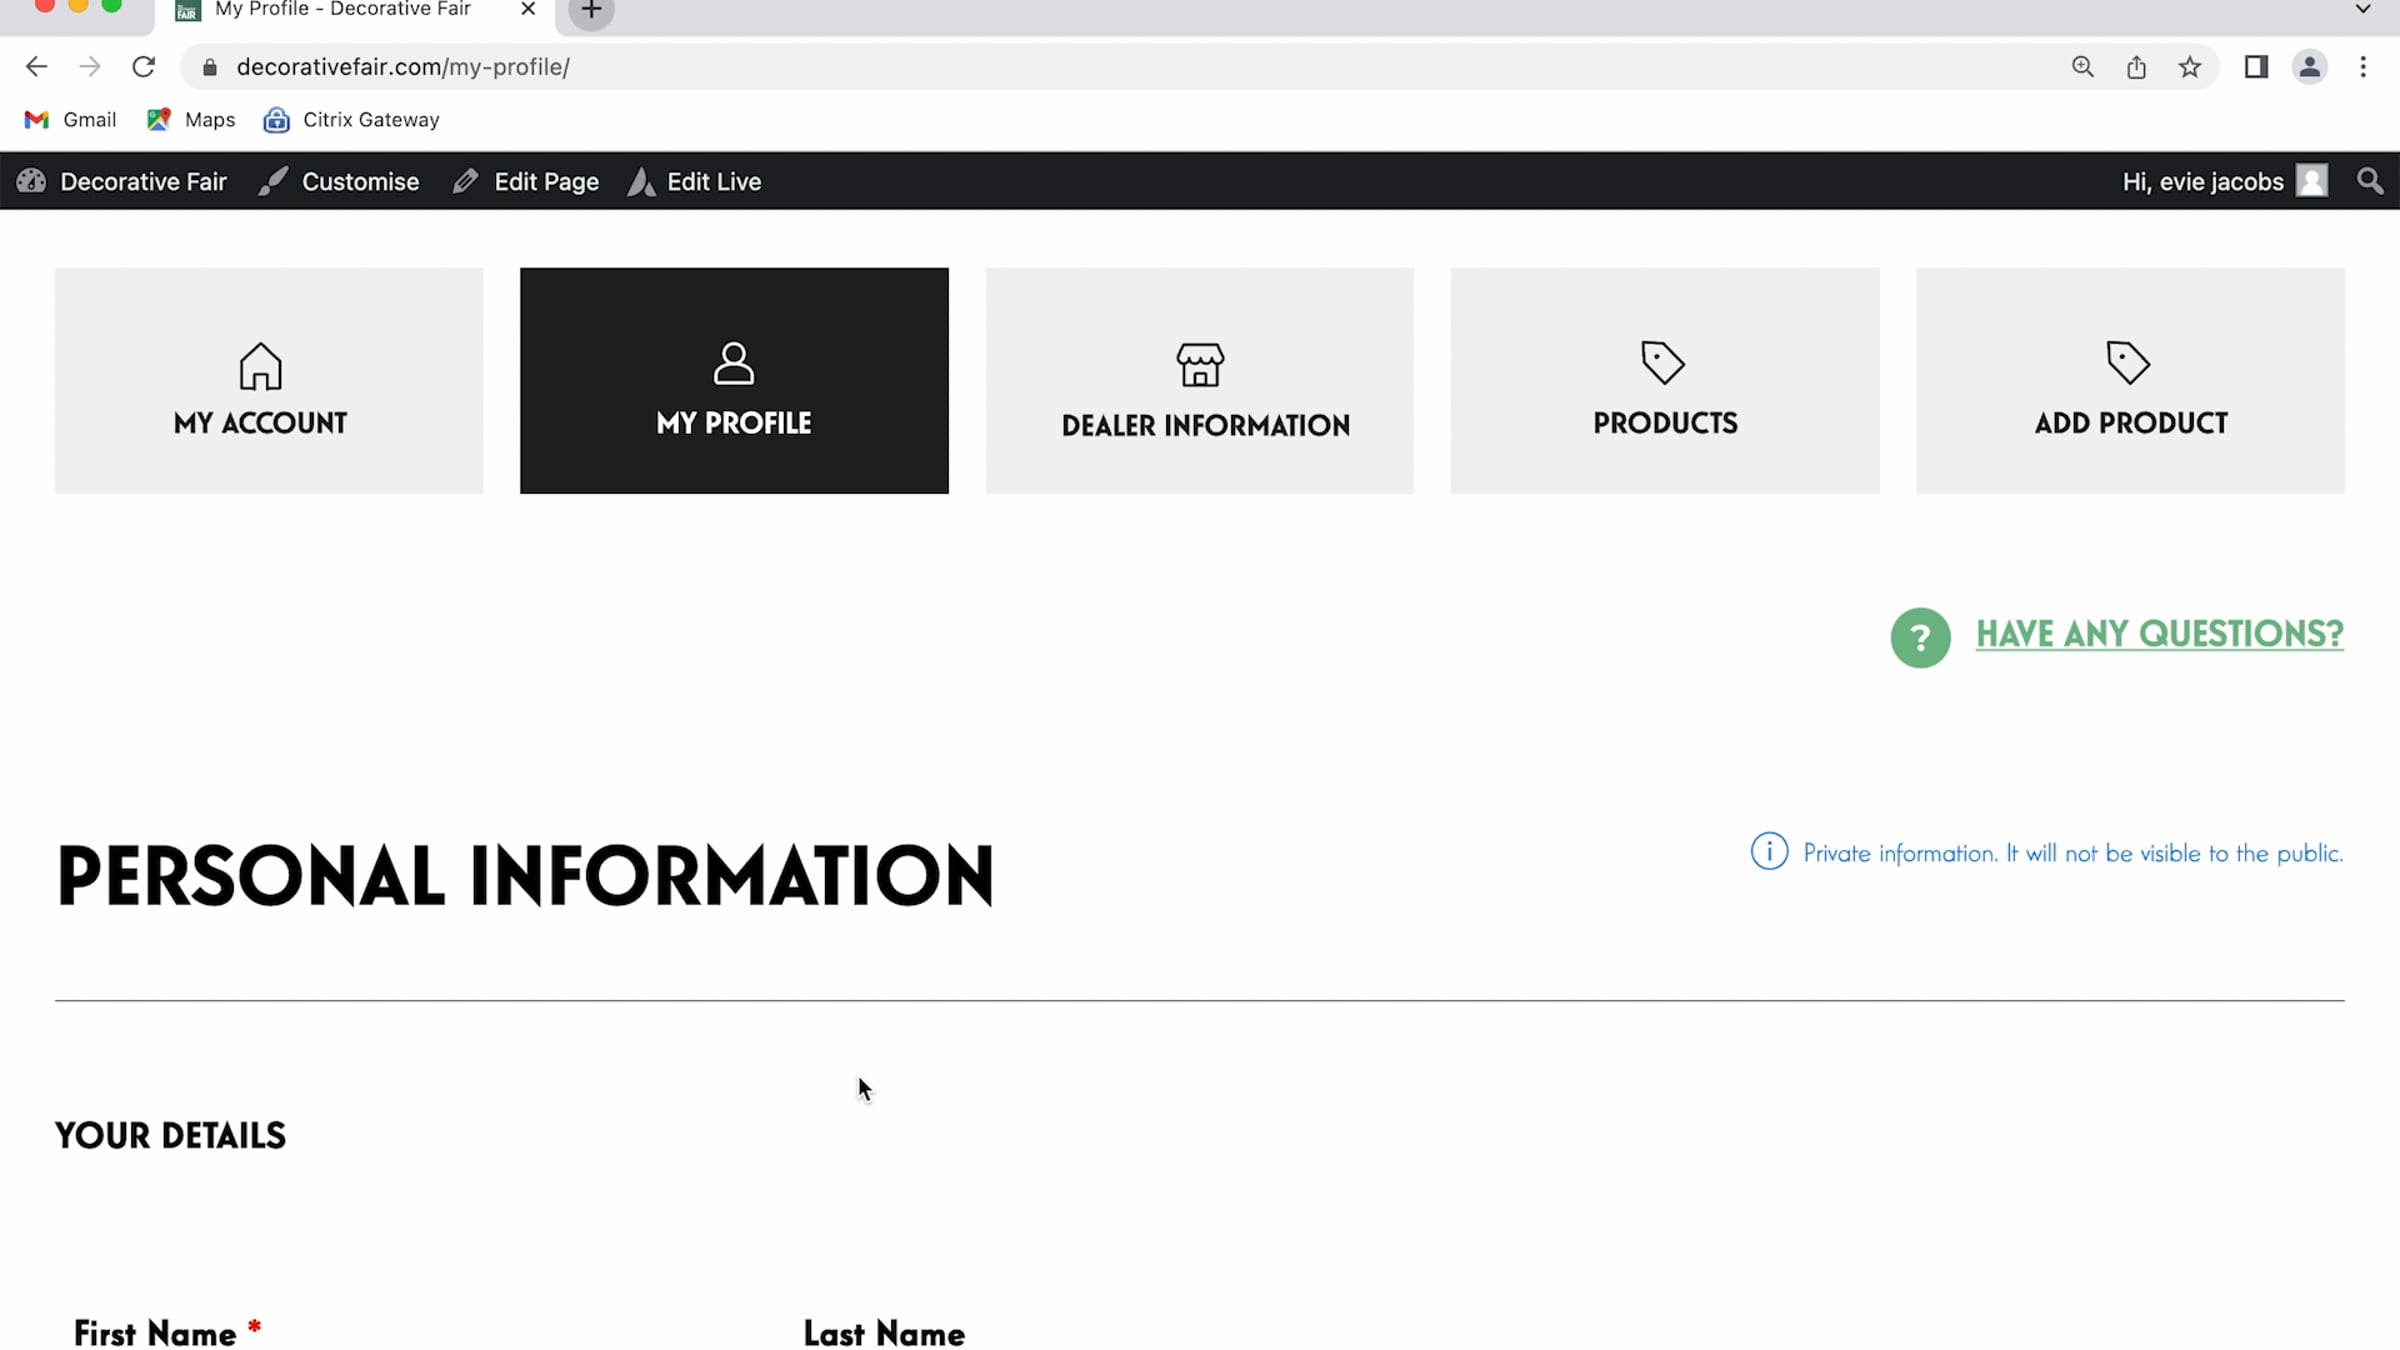Open Chrome profile avatar icon

click(x=2309, y=67)
